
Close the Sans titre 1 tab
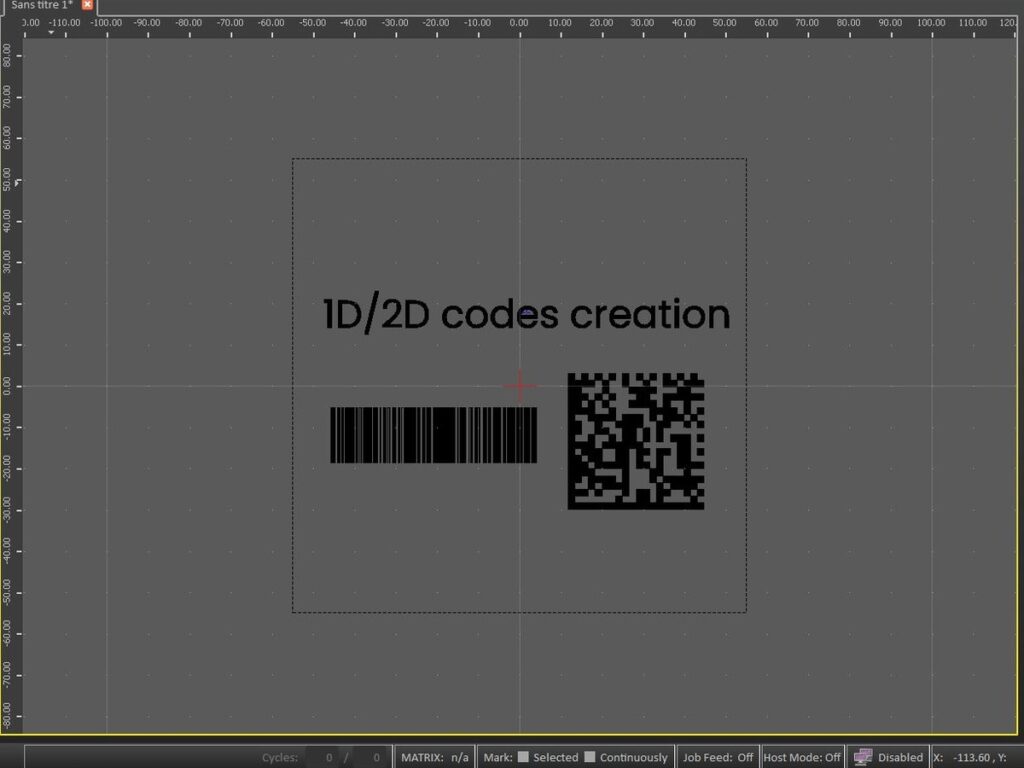click(87, 5)
